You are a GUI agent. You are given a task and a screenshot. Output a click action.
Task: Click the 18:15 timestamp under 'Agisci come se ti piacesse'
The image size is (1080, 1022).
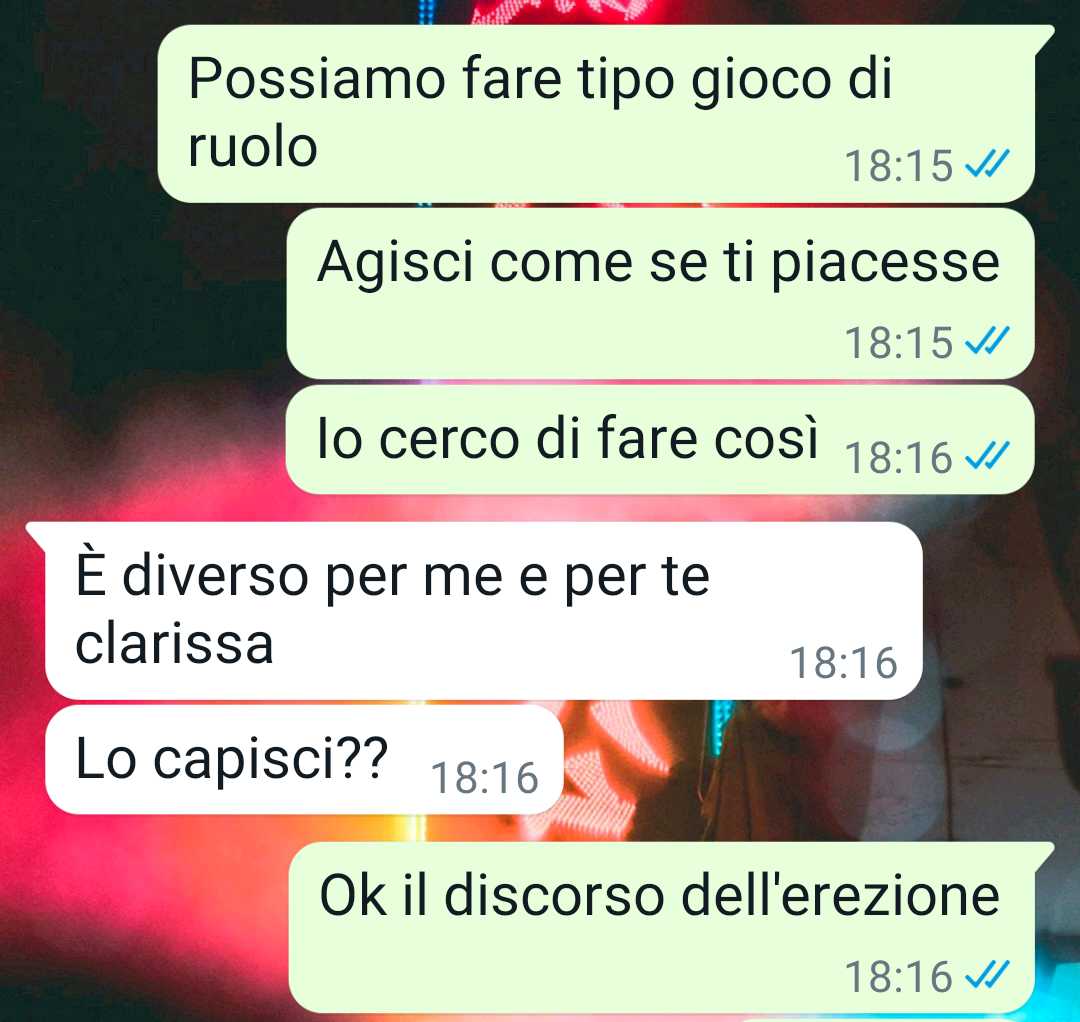pyautogui.click(x=899, y=342)
